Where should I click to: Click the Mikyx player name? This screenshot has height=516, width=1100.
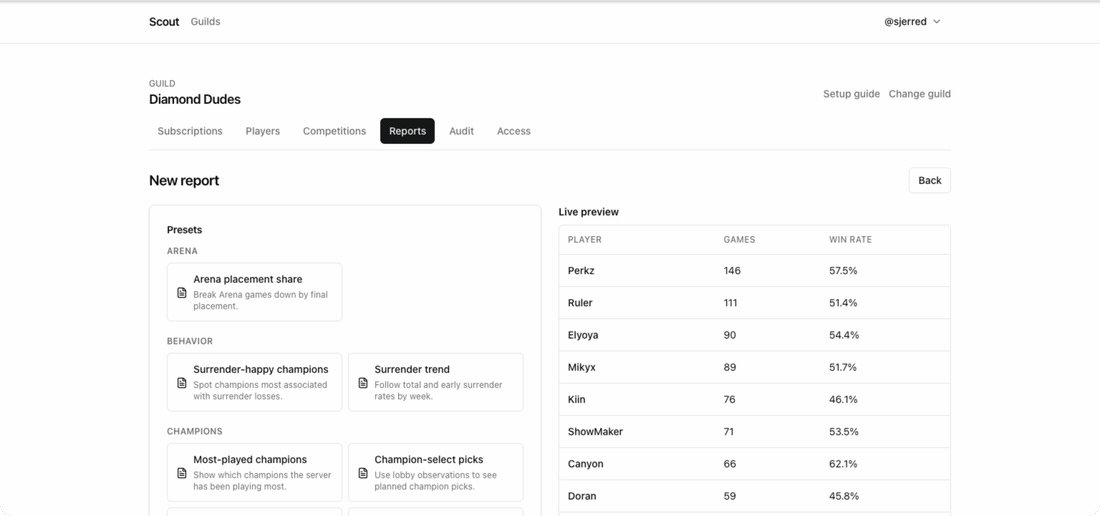point(582,367)
